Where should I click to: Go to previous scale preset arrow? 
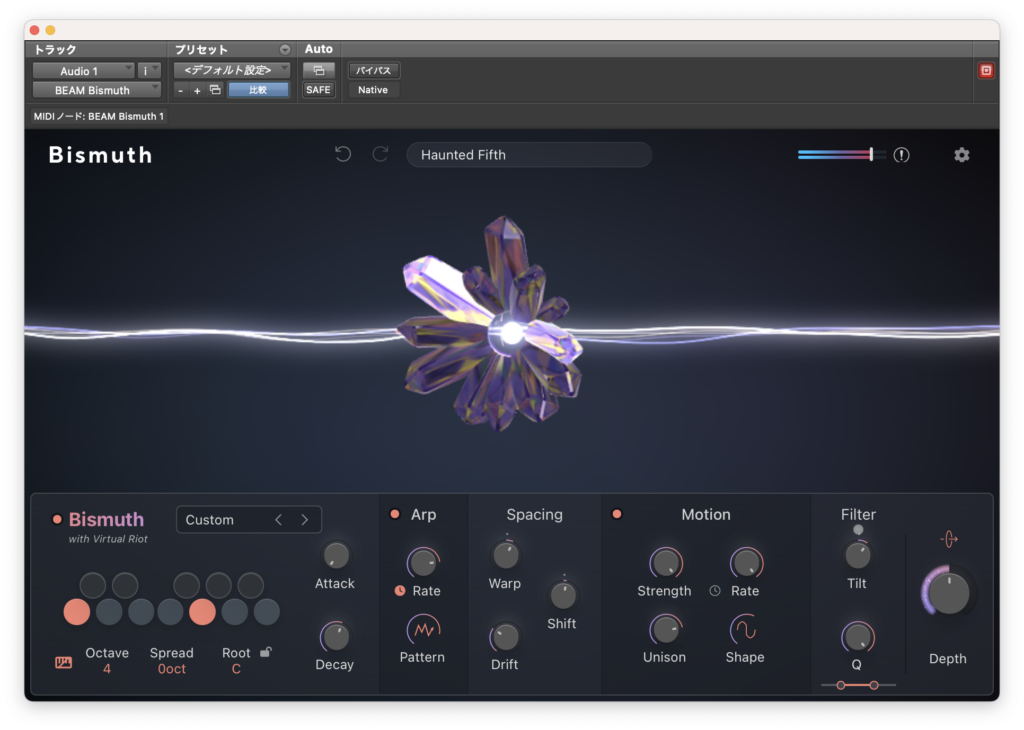(279, 520)
